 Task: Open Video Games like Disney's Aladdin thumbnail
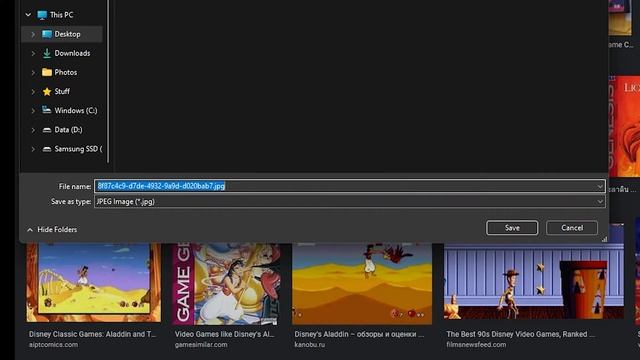click(x=226, y=284)
